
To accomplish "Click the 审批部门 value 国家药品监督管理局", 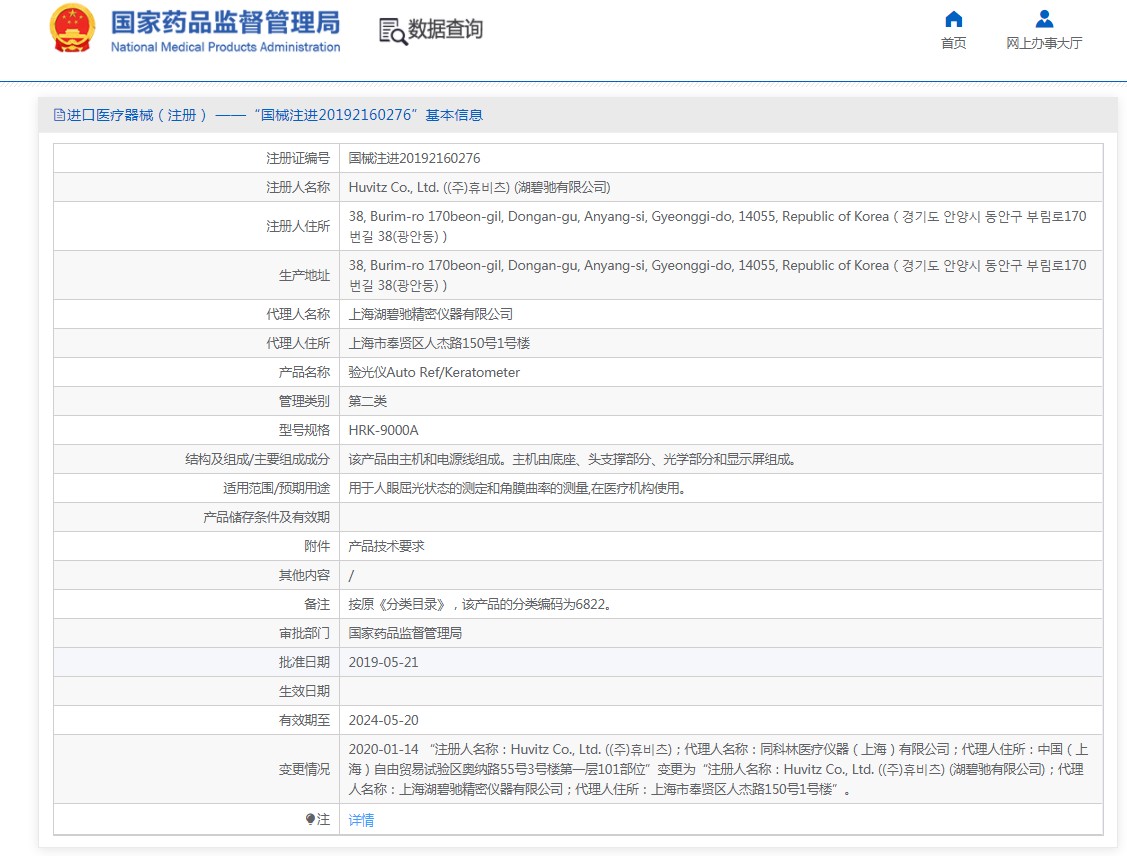I will coord(405,633).
